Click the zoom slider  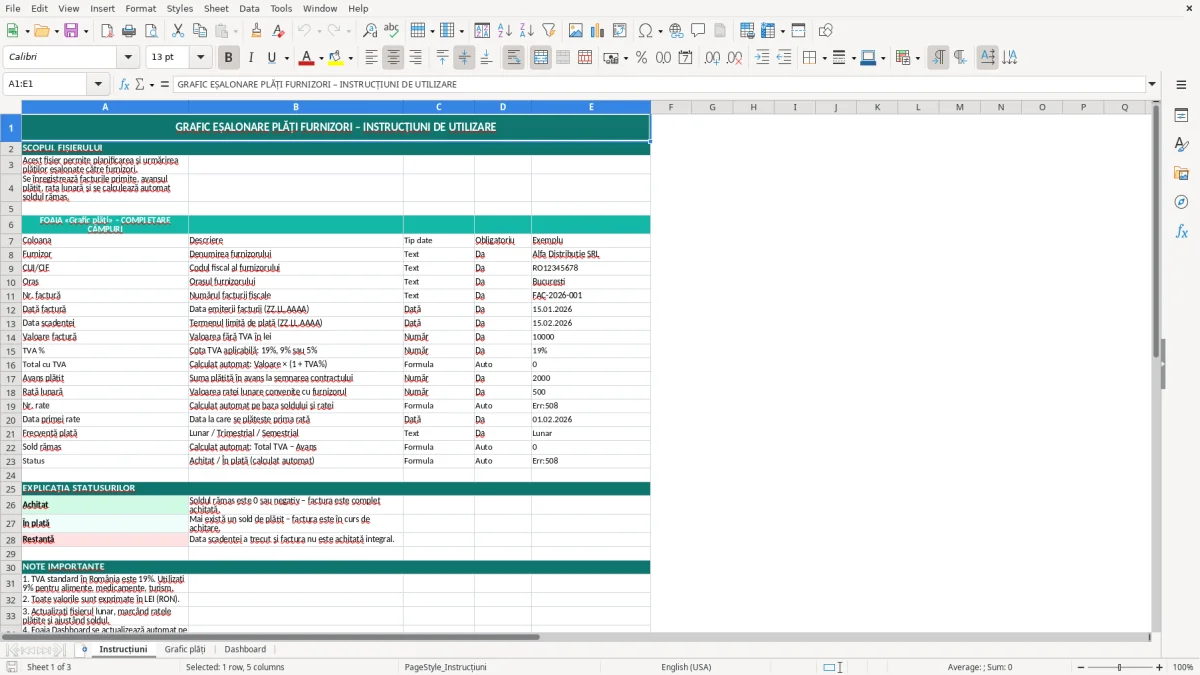click(1120, 667)
